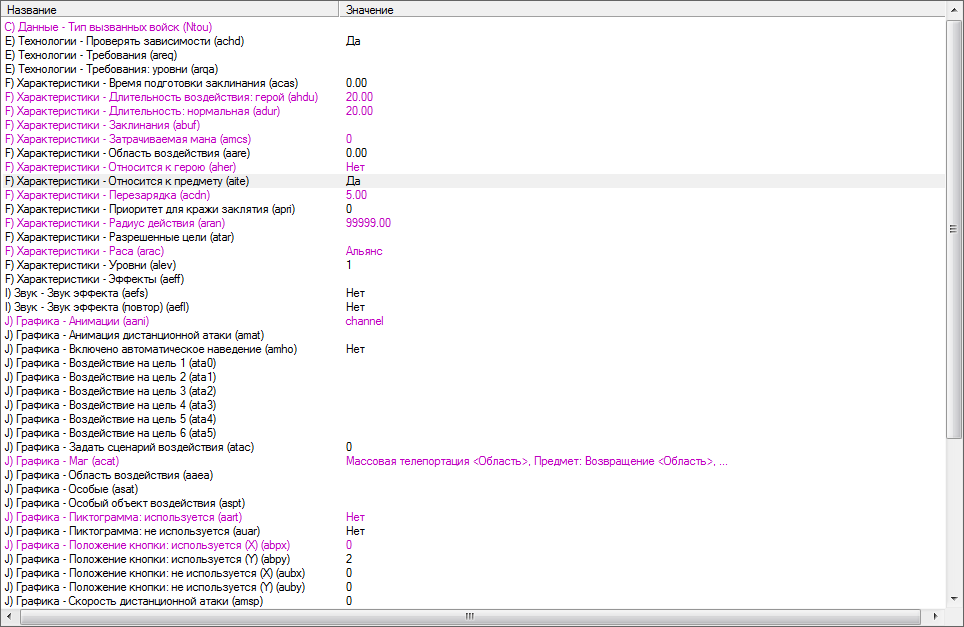The width and height of the screenshot is (964, 627).
Task: Click the vertical scrollbar down arrow
Action: 954,599
